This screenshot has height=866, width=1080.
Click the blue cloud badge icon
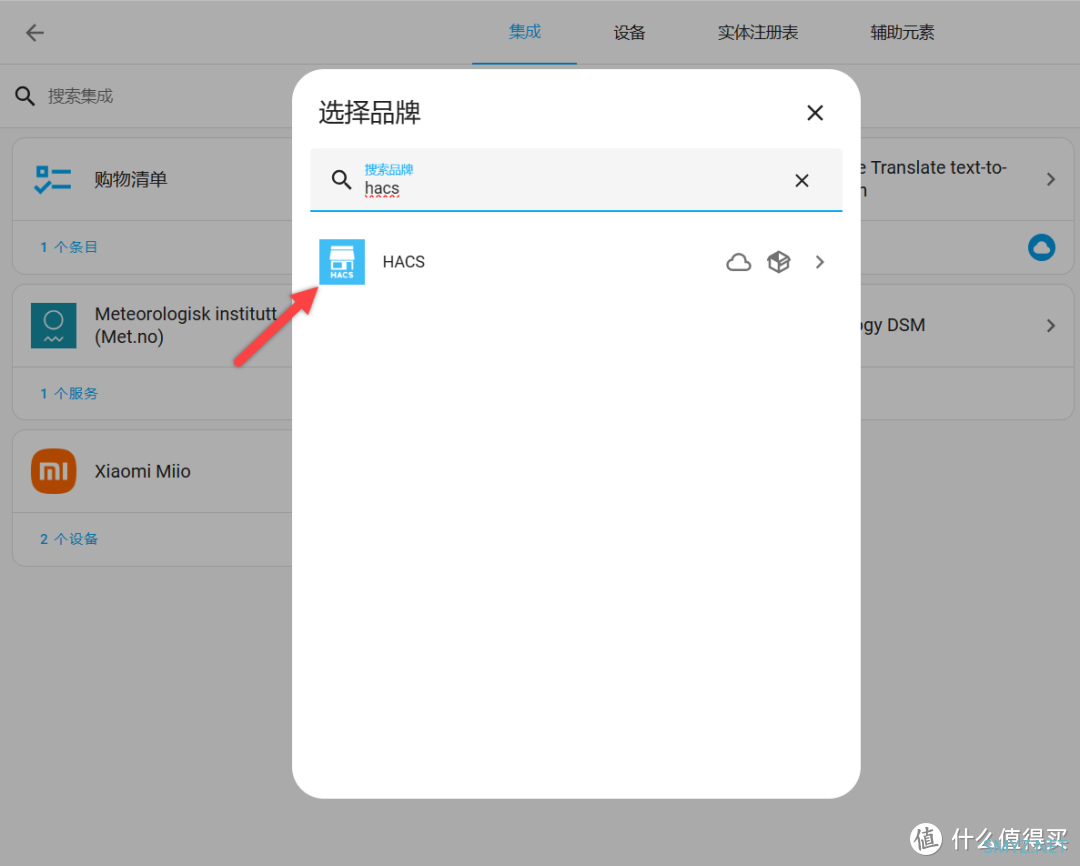pos(1041,247)
